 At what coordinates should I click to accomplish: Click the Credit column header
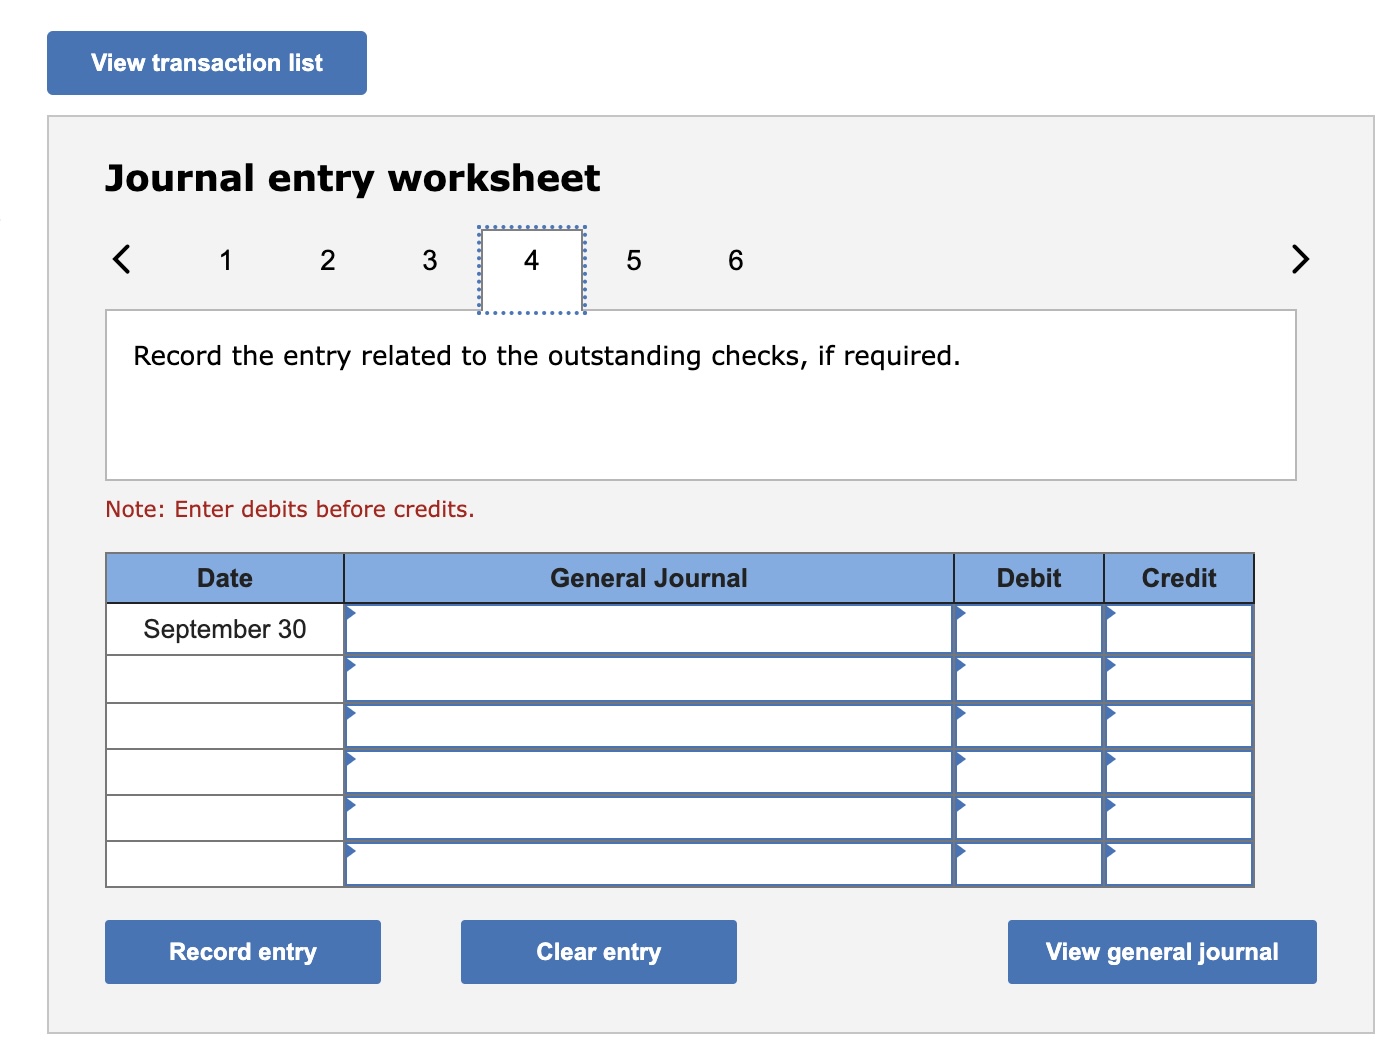pyautogui.click(x=1179, y=578)
